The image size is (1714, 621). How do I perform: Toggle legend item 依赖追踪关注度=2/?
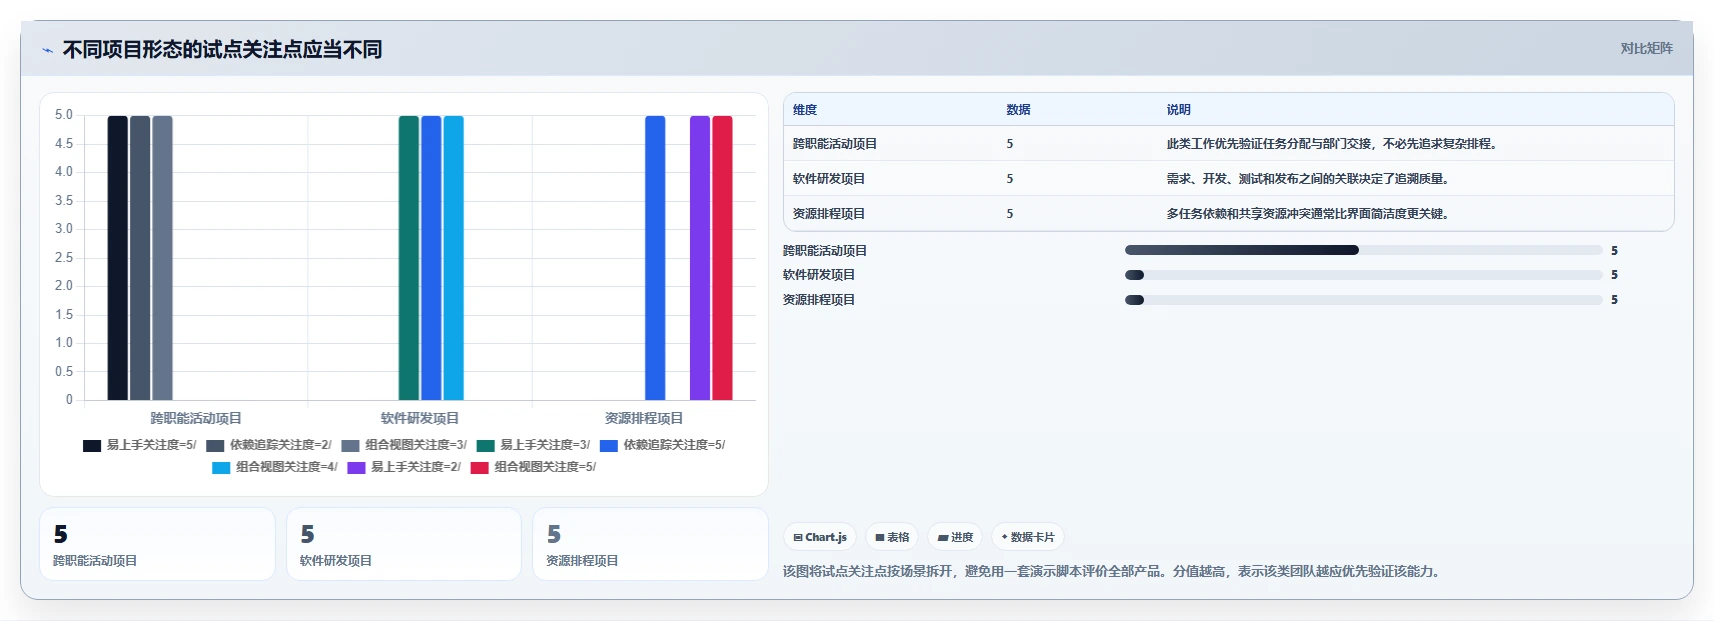269,445
